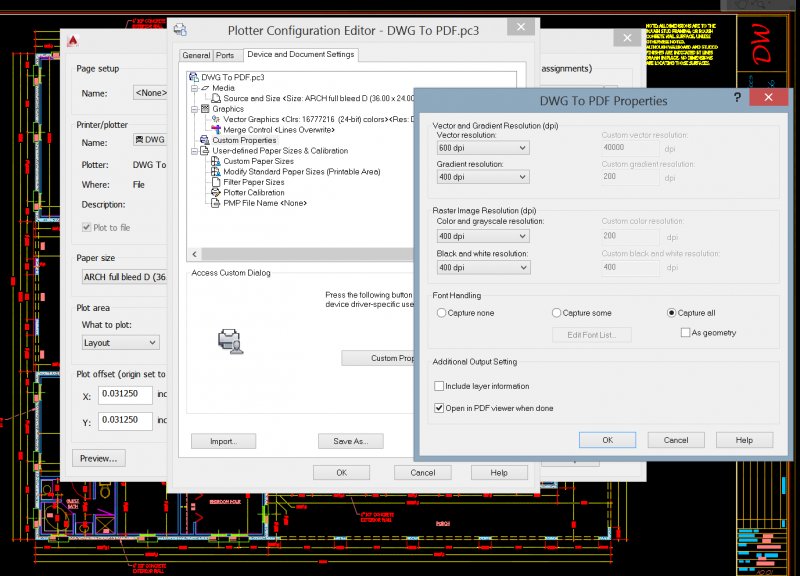The height and width of the screenshot is (576, 800).
Task: Click the DWG To PDF.pc3 root tree icon
Action: pyautogui.click(x=194, y=77)
